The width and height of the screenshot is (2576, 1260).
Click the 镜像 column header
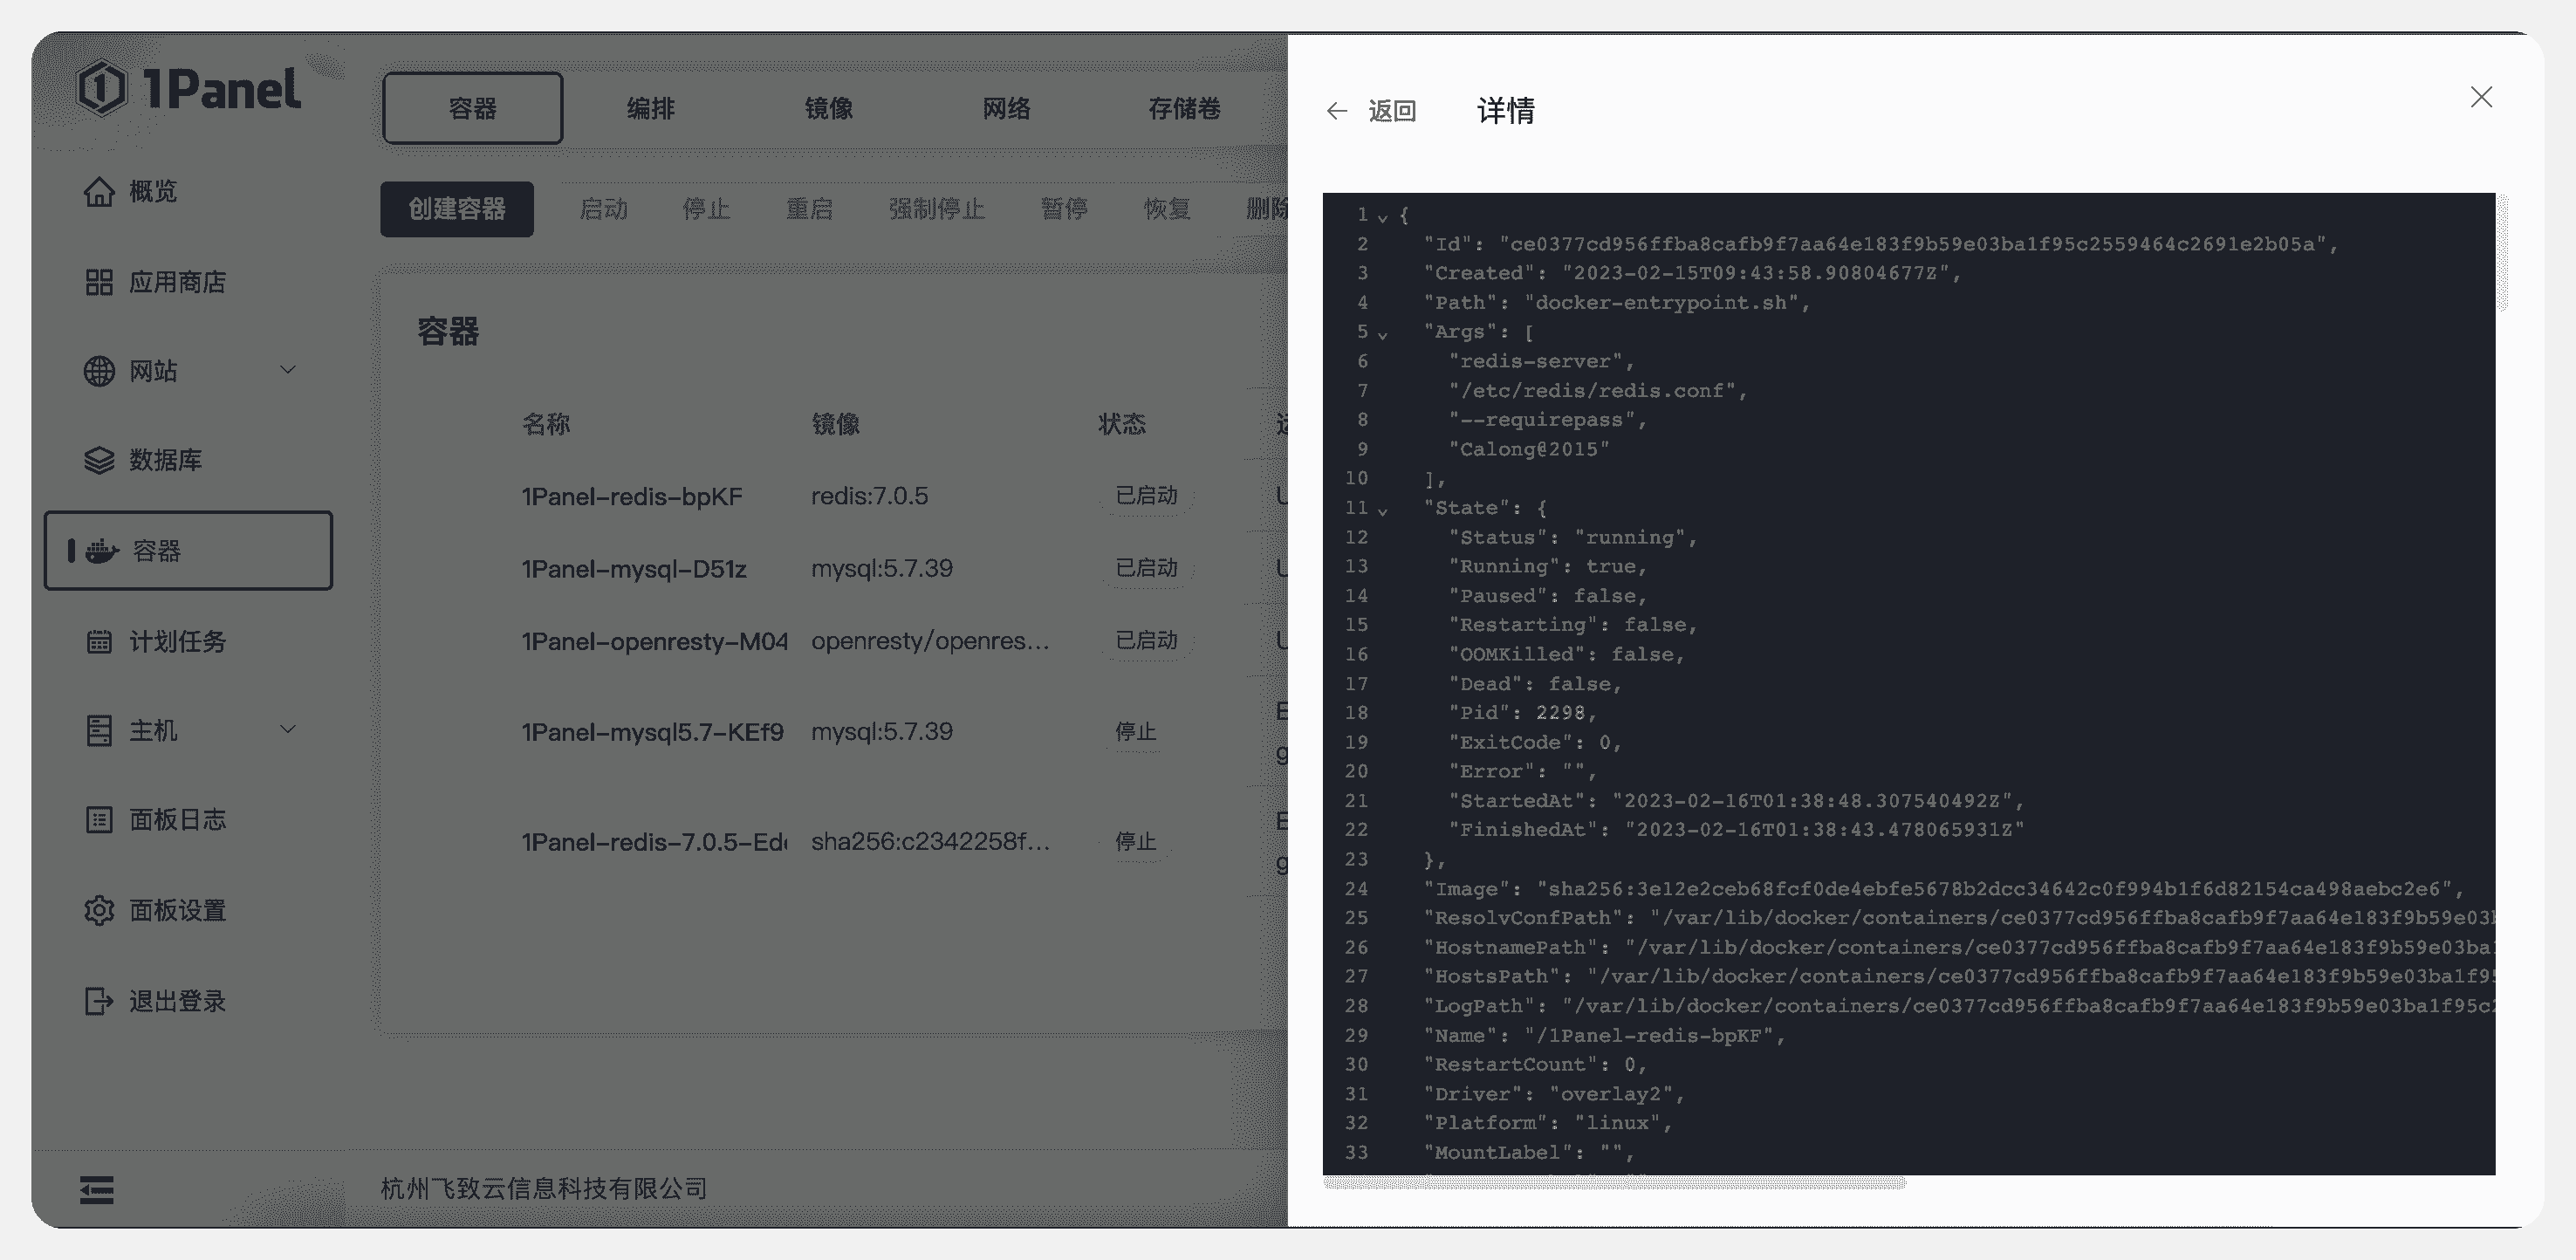[835, 424]
